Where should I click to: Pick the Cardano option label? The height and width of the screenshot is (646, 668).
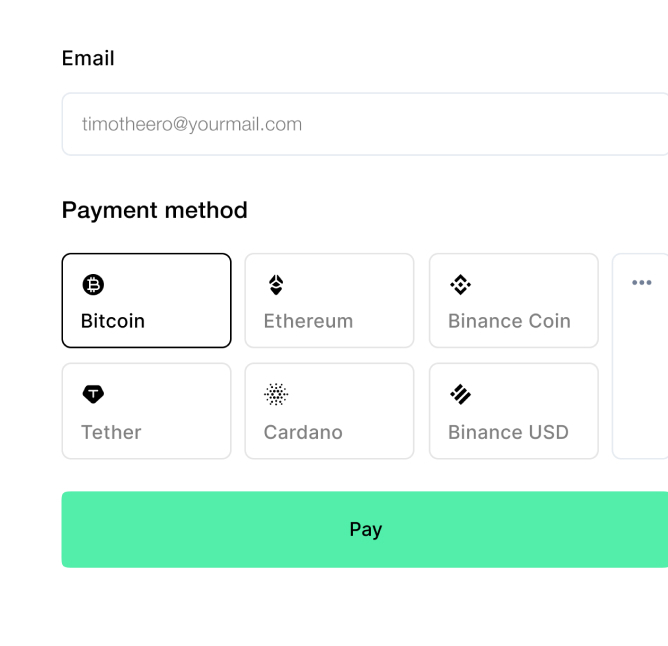click(303, 432)
